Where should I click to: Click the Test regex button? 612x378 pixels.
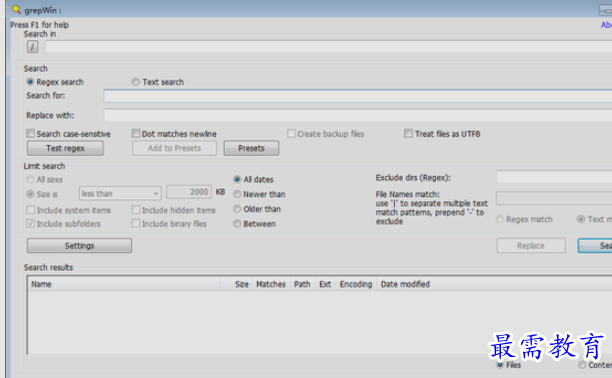coord(65,148)
